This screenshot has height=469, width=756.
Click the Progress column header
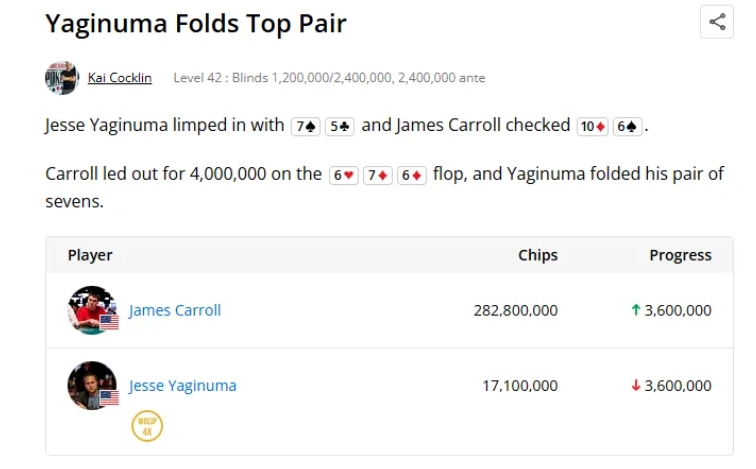point(680,255)
